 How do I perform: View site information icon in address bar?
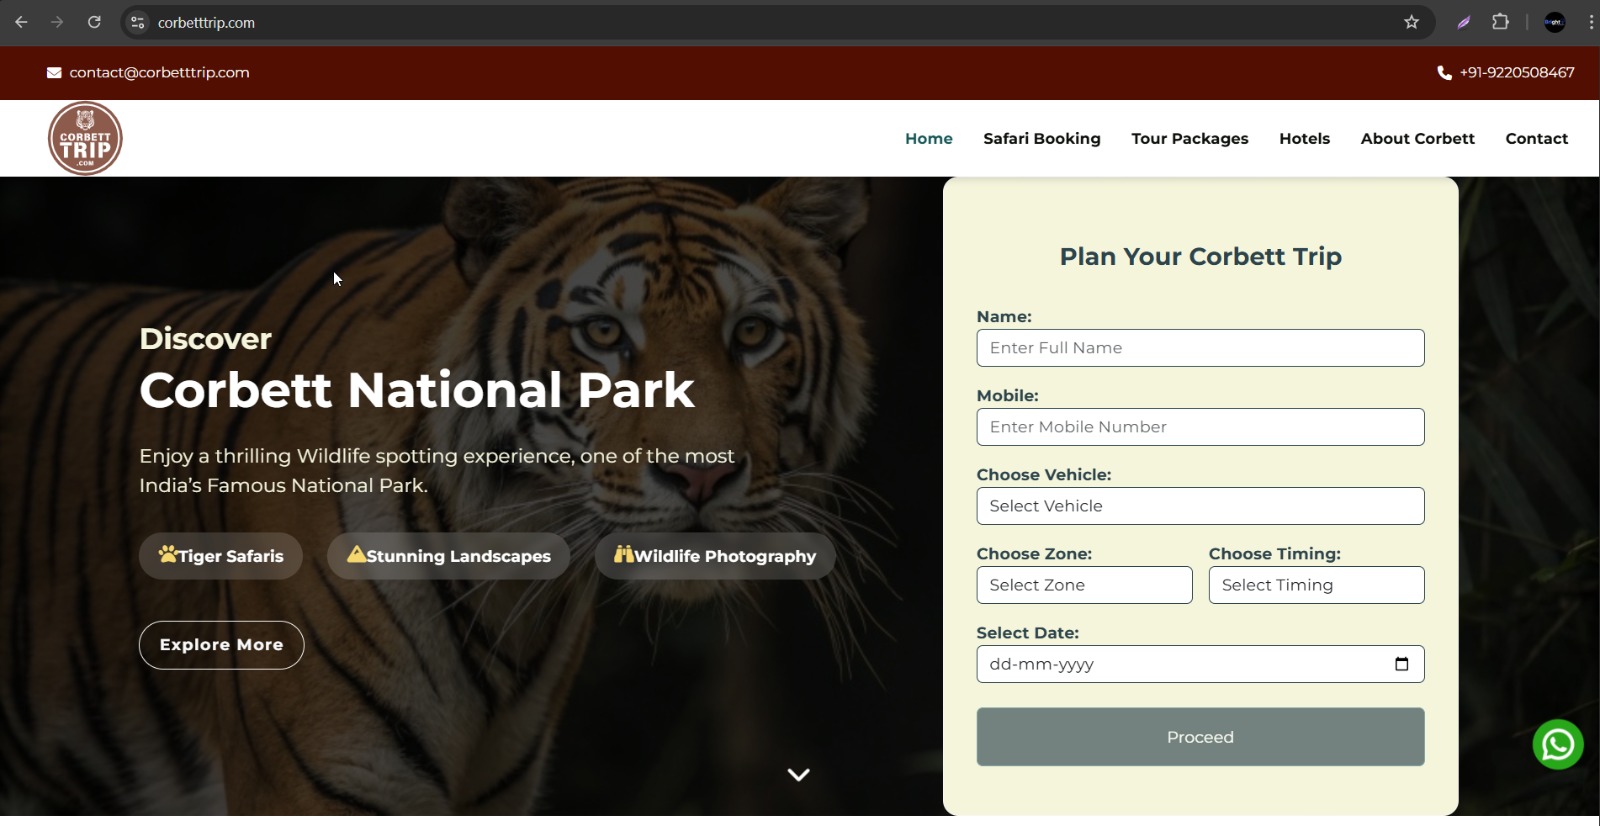click(138, 22)
